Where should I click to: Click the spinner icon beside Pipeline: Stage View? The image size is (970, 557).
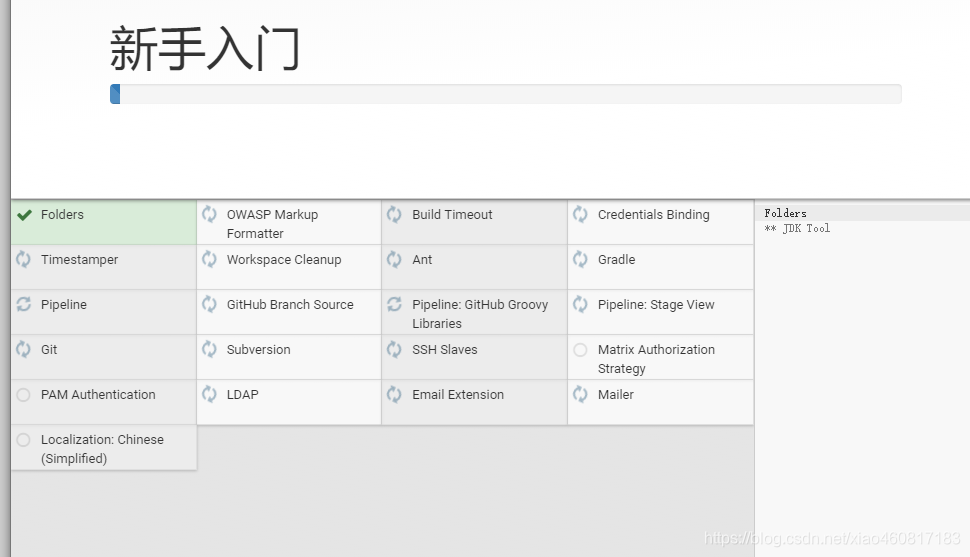[x=580, y=304]
